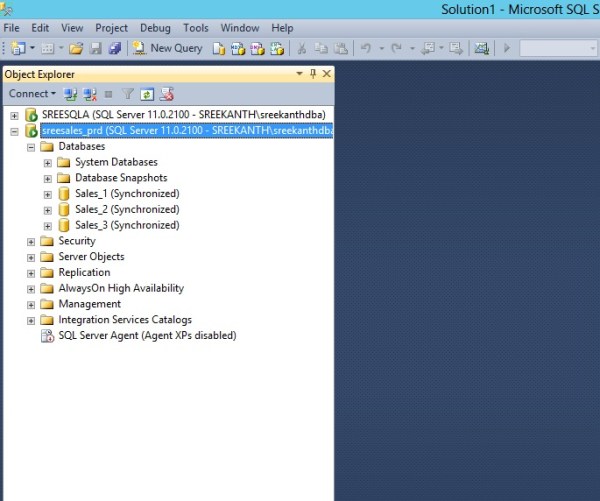Viewport: 600px width, 501px height.
Task: Open the Debug menu
Action: (x=154, y=28)
